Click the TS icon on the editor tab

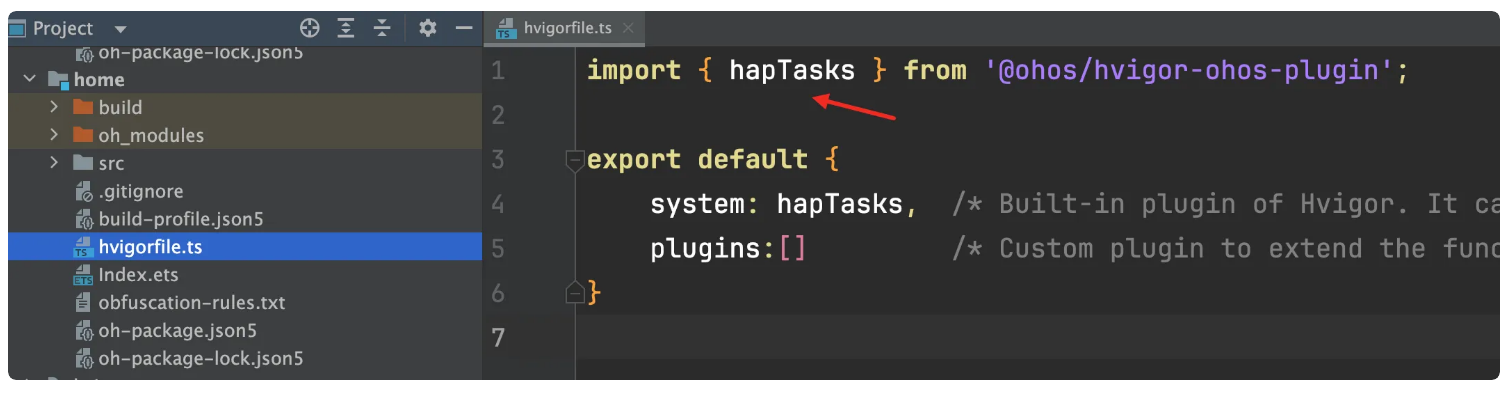507,29
